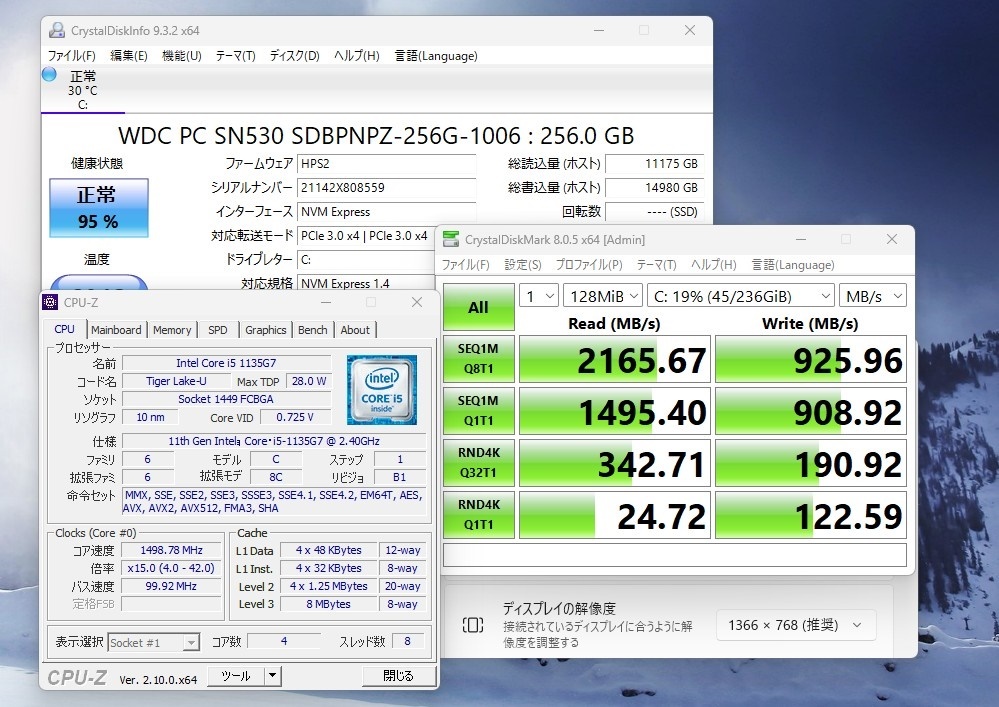Click the core speed value 1498.78 MHz
This screenshot has width=999, height=707.
[x=171, y=550]
